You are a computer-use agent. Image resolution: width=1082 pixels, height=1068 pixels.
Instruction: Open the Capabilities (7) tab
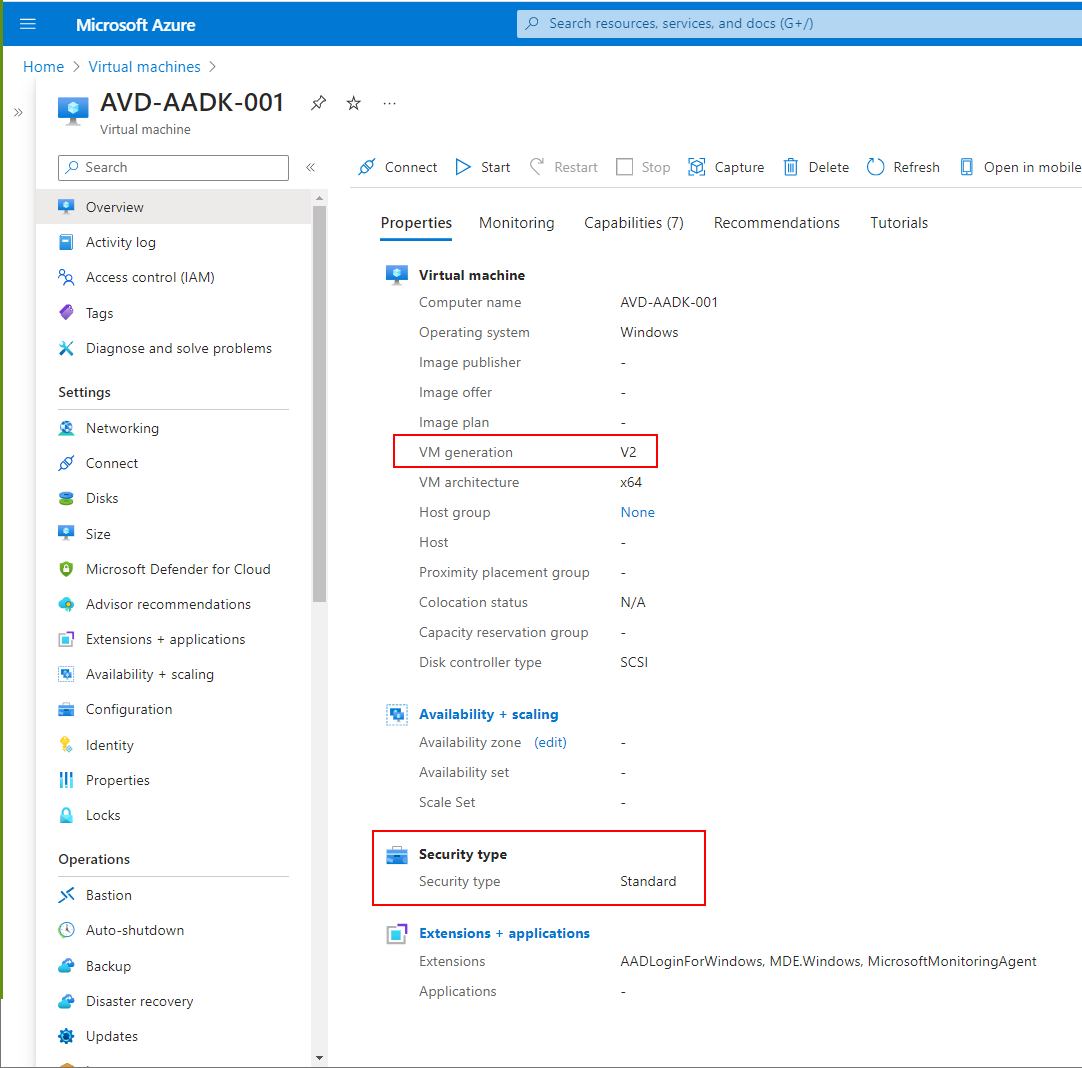[x=633, y=223]
